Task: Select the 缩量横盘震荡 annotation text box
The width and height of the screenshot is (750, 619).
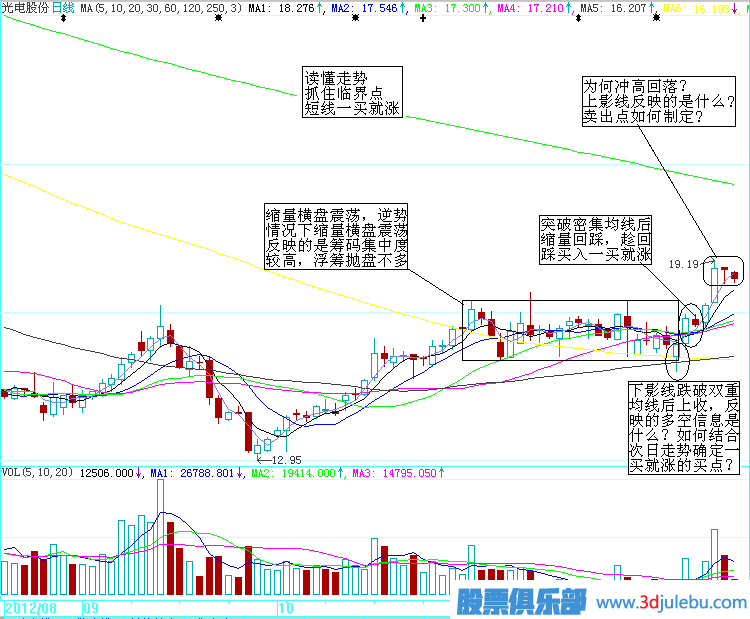Action: click(337, 237)
